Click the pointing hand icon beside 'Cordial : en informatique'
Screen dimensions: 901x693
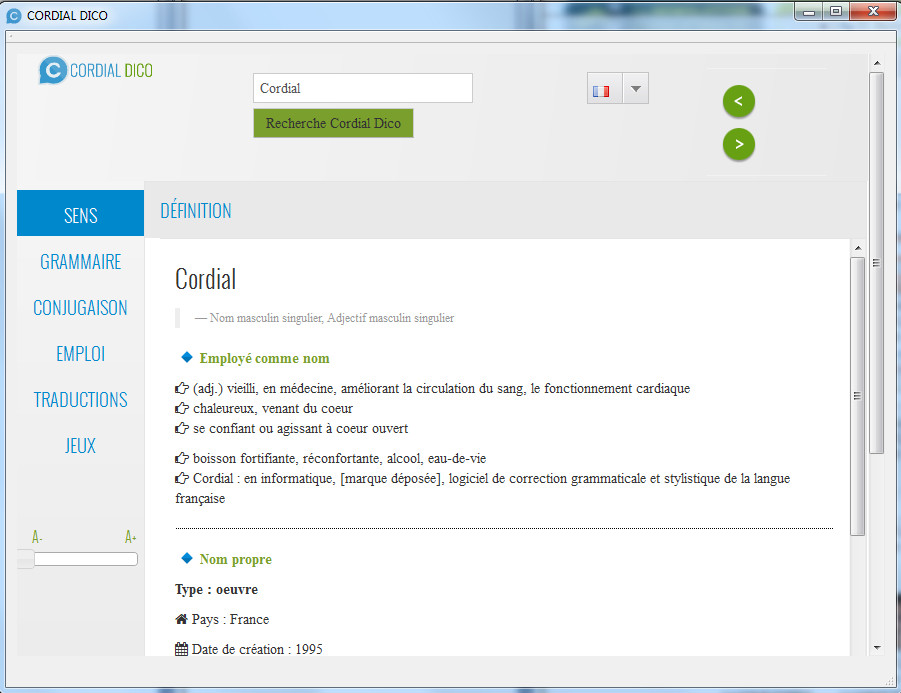click(x=182, y=478)
